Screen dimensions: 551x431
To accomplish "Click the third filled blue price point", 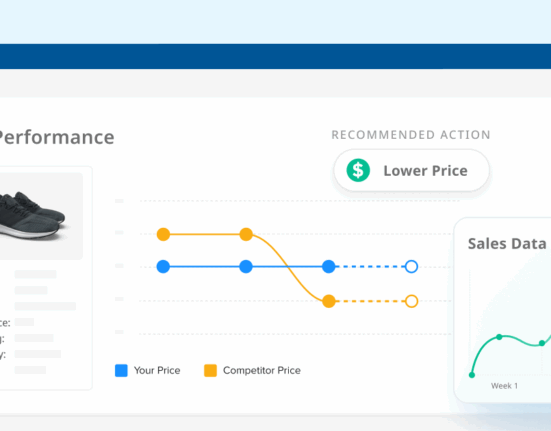I will click(329, 267).
